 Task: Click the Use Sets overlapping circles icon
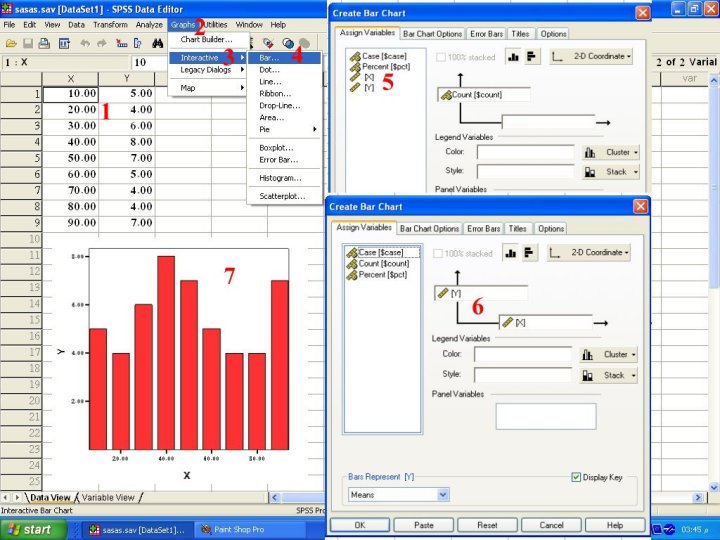click(288, 44)
